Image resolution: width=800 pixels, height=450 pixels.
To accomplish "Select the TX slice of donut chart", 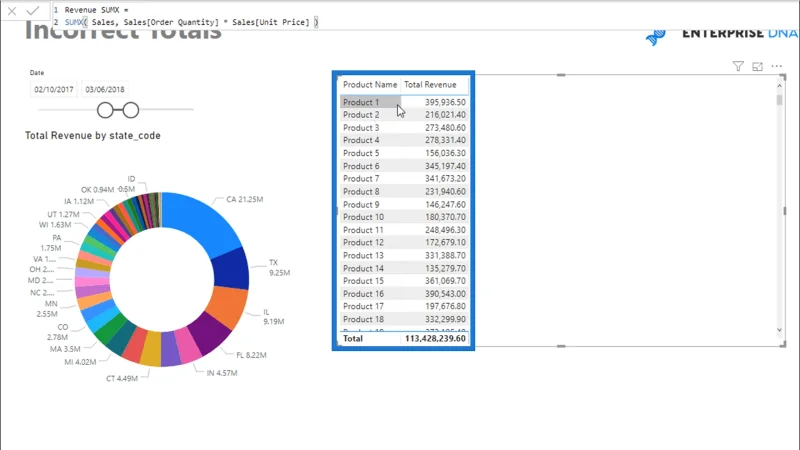I will coord(231,269).
